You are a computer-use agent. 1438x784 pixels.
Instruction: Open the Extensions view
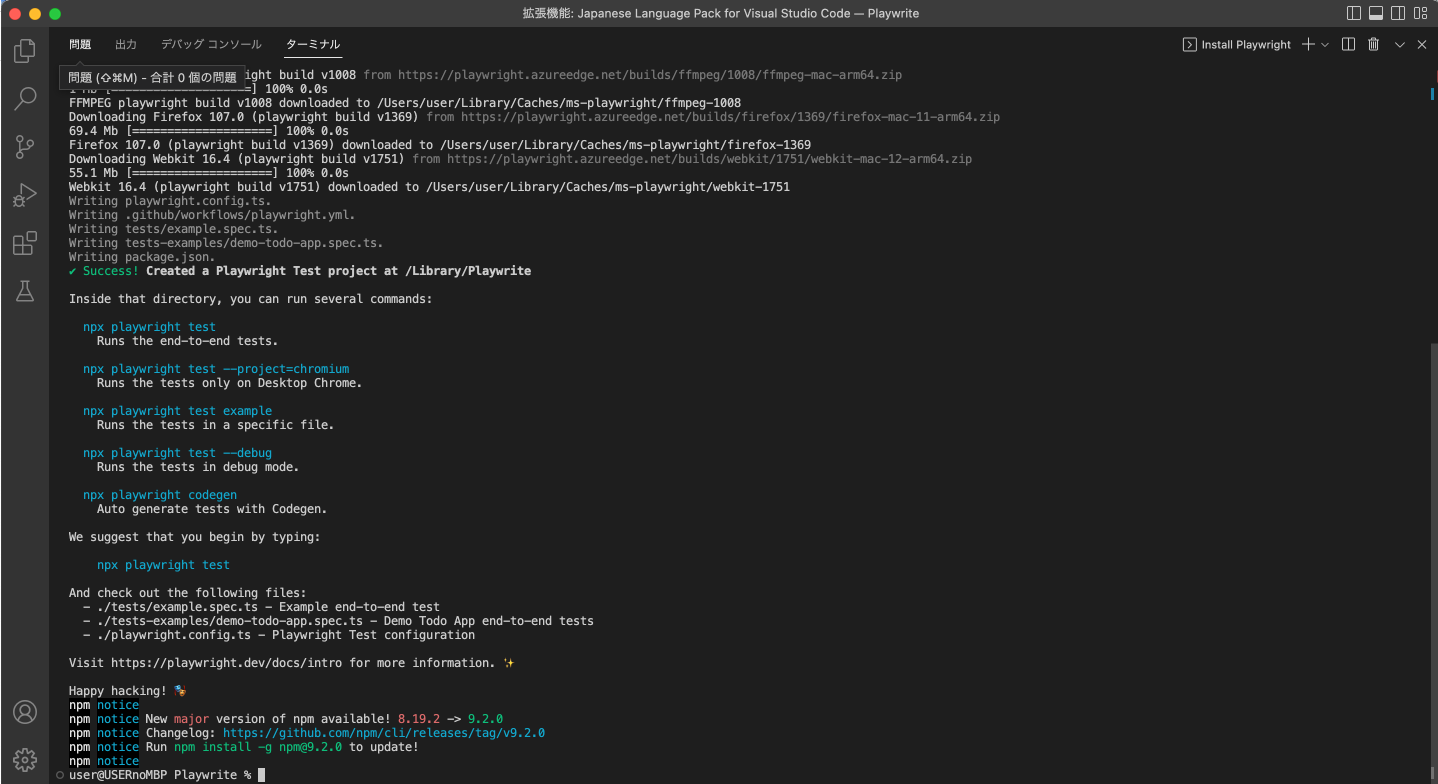(25, 243)
